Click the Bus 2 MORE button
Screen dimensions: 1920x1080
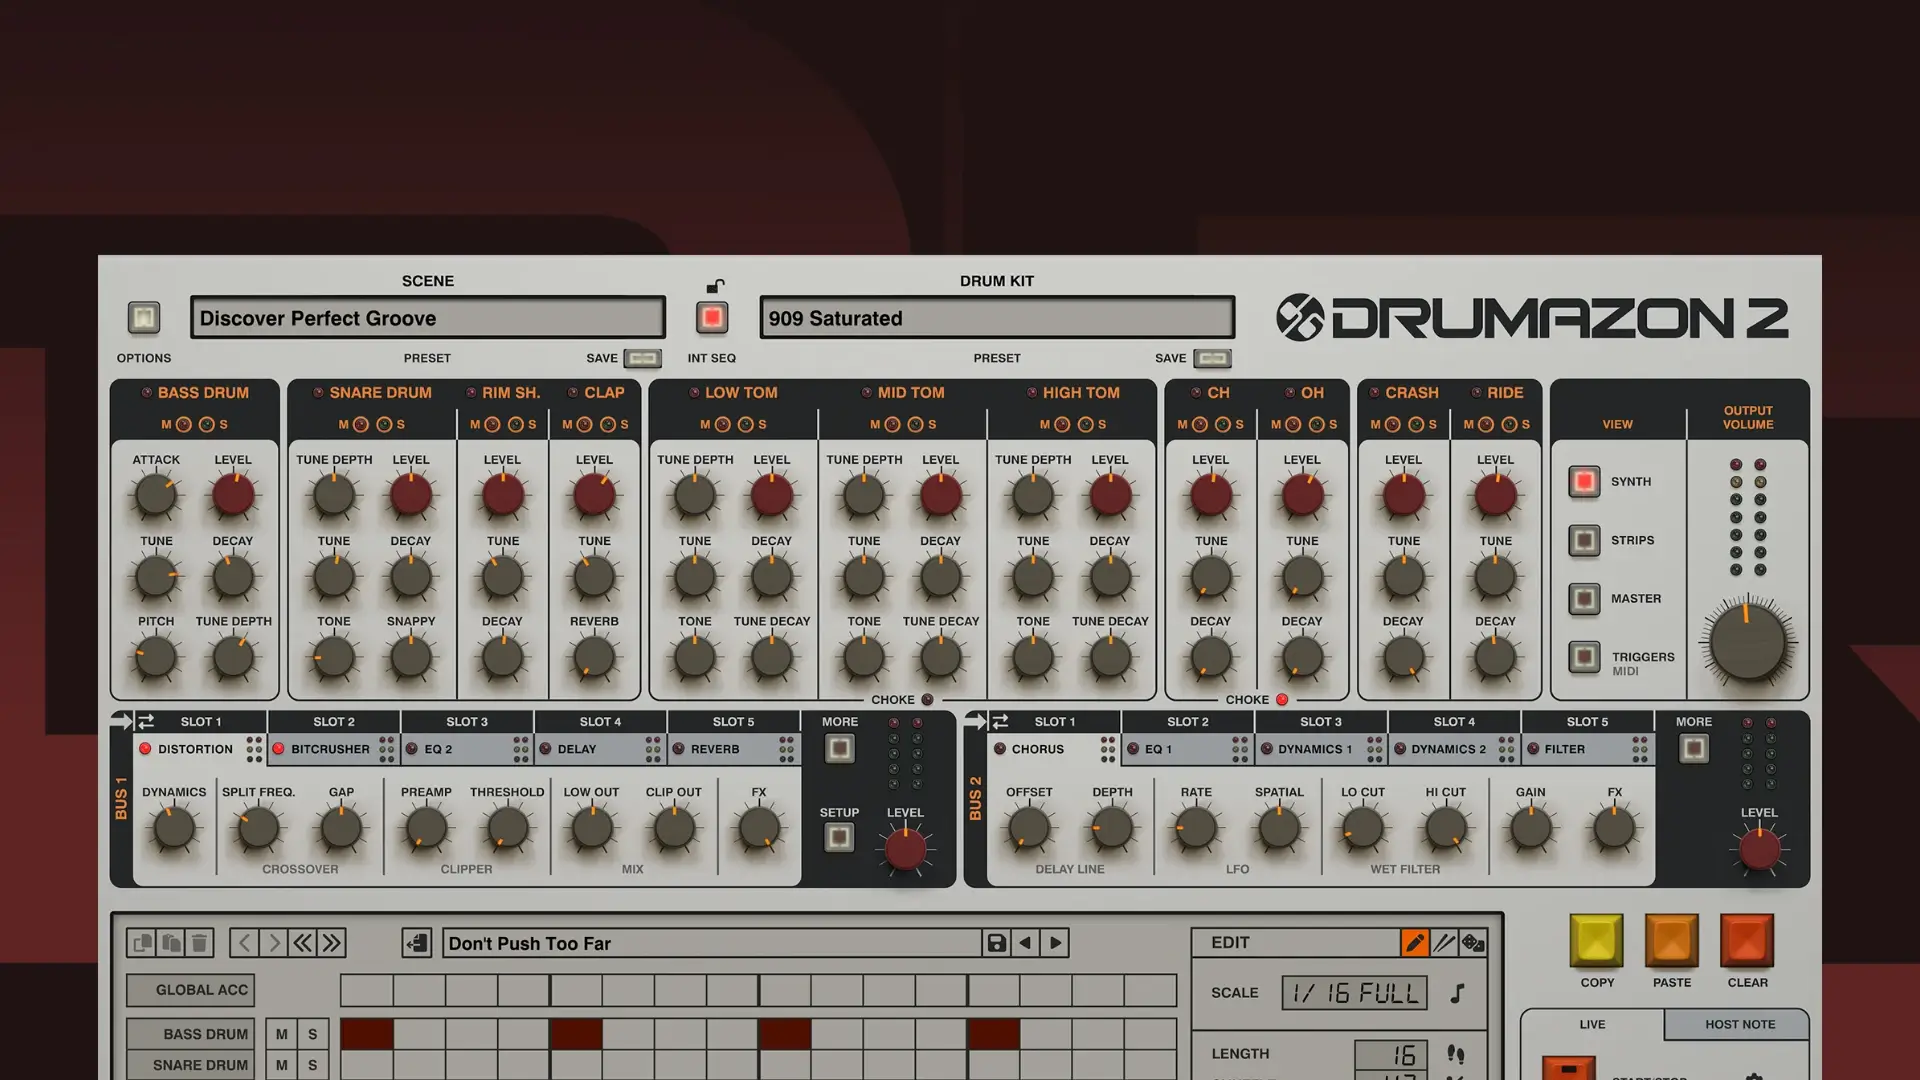point(1694,748)
